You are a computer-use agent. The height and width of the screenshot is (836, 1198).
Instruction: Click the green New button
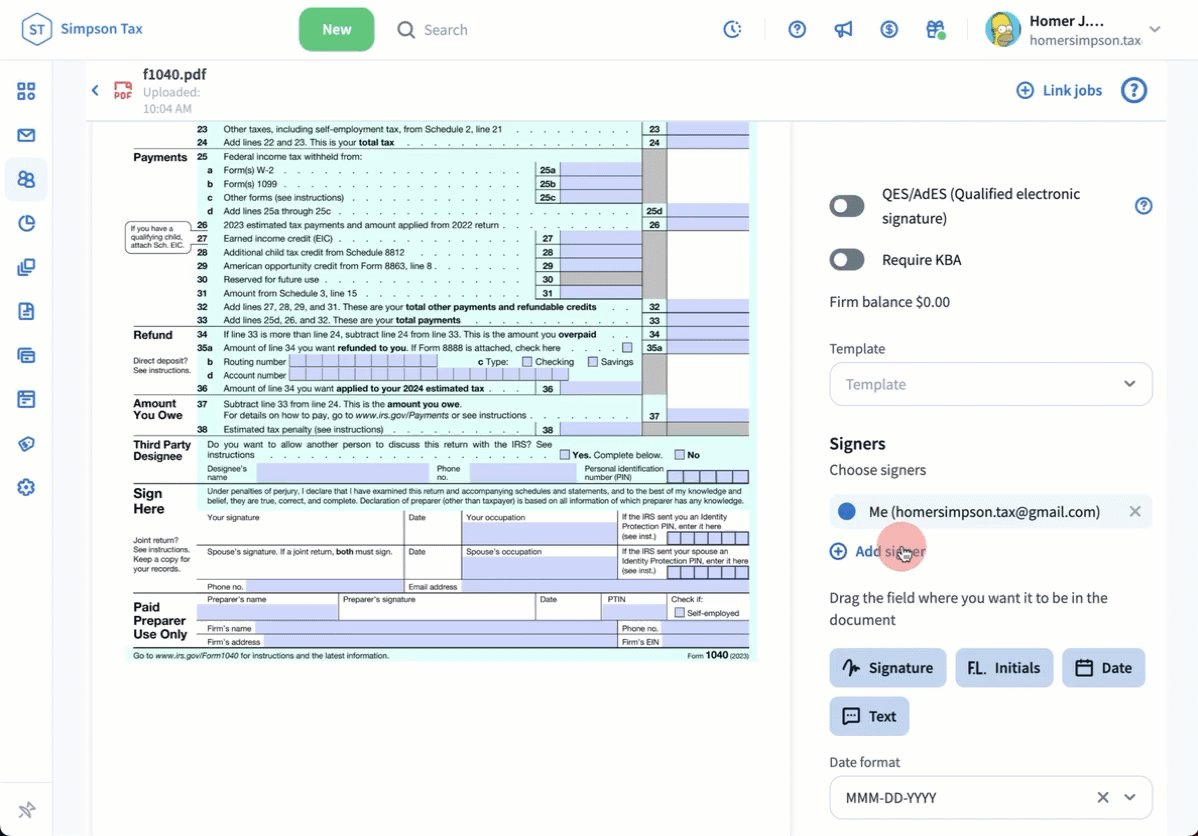[x=336, y=30]
